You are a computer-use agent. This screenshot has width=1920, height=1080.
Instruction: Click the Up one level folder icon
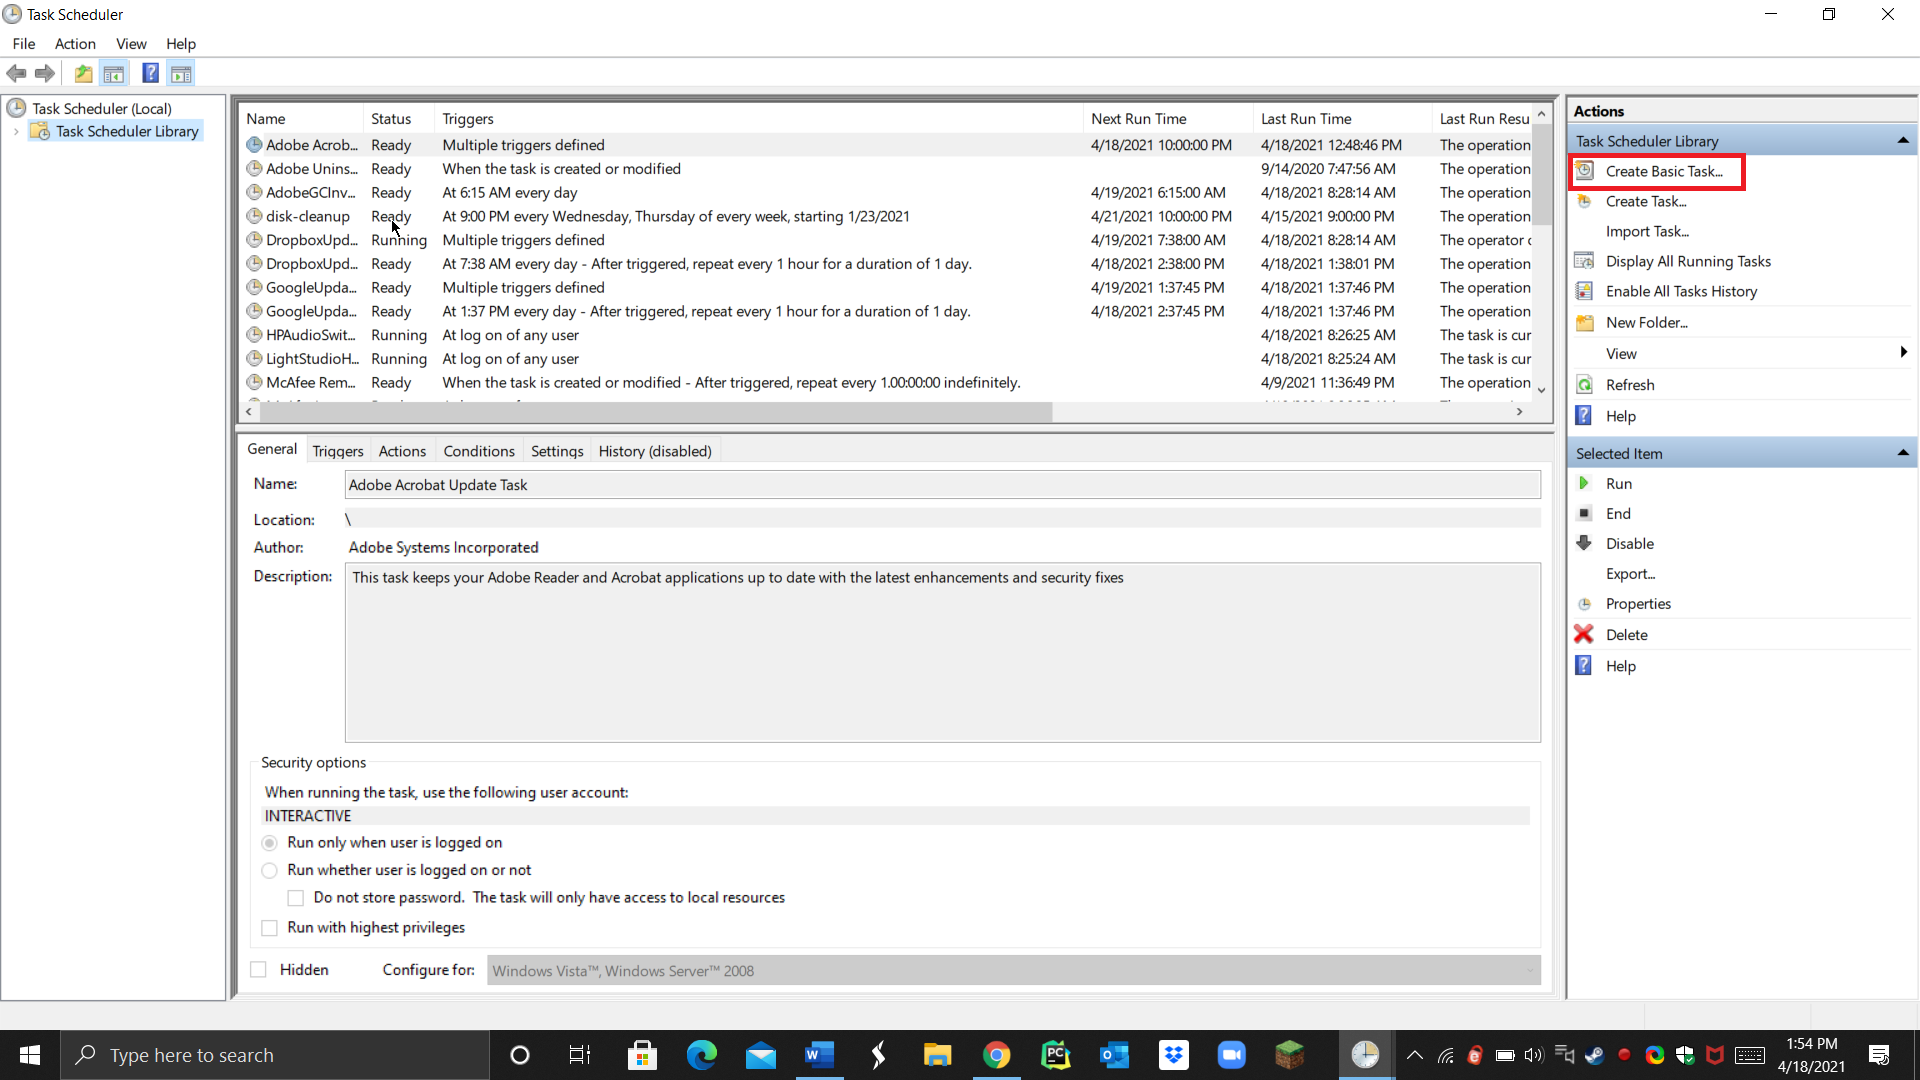83,73
